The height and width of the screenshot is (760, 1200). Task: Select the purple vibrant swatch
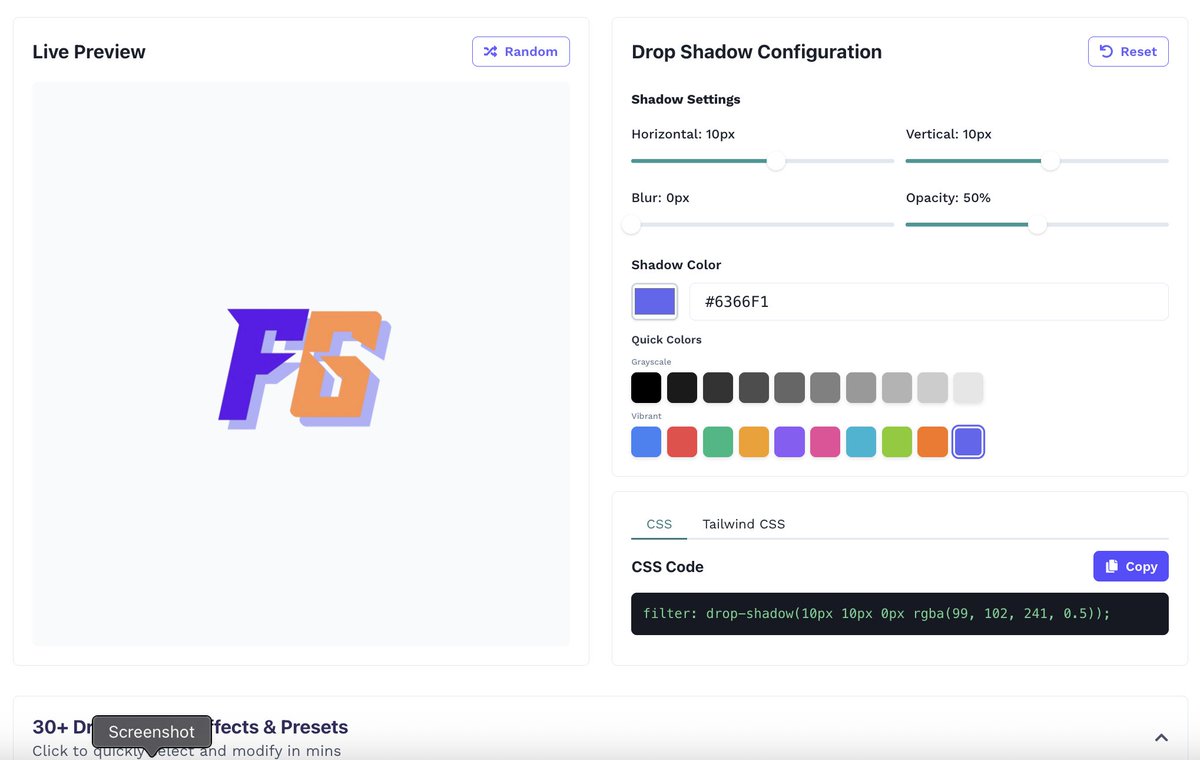pyautogui.click(x=790, y=442)
